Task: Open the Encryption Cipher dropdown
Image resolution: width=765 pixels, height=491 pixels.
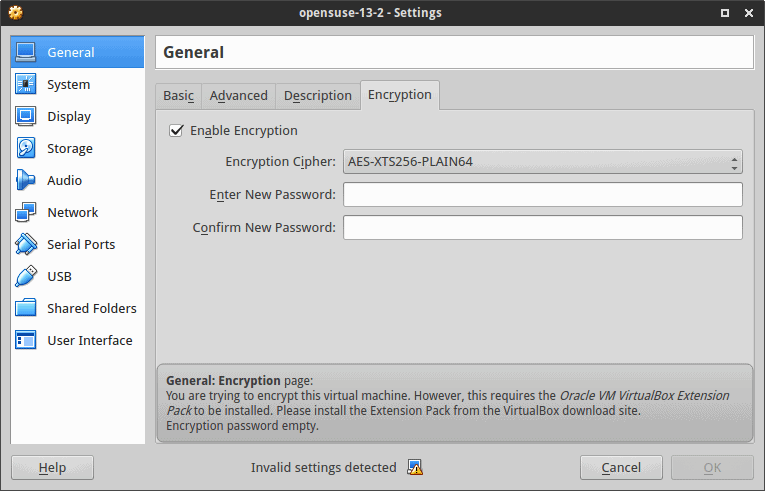Action: point(543,162)
